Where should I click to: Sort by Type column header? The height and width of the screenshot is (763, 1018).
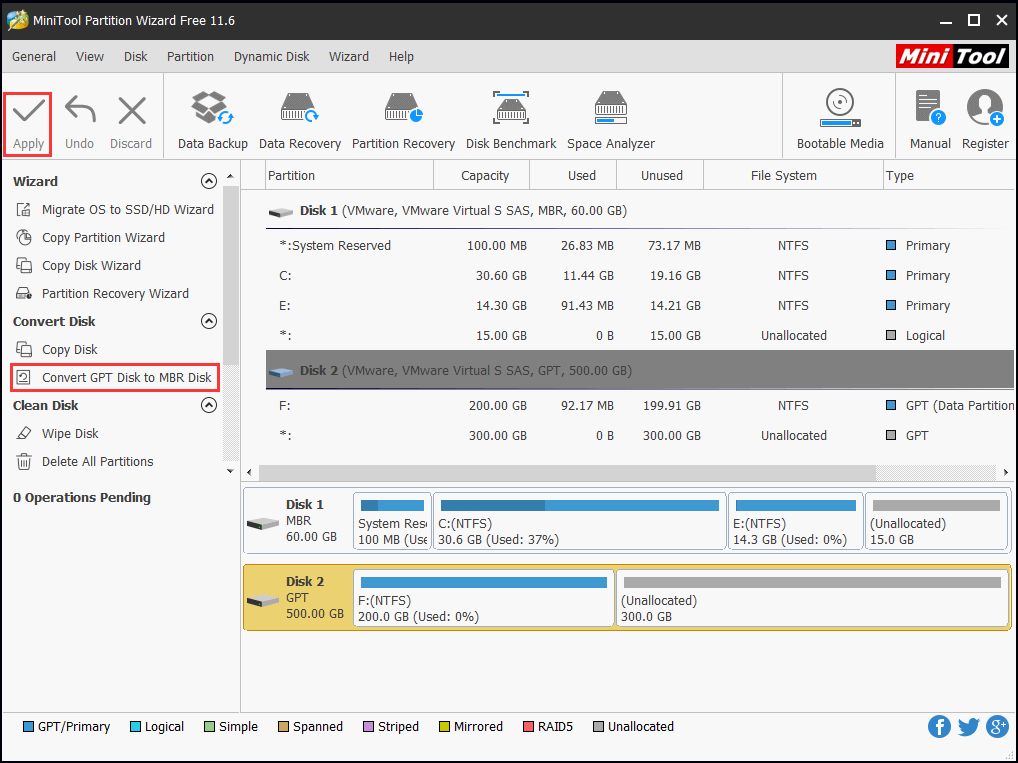pyautogui.click(x=949, y=175)
